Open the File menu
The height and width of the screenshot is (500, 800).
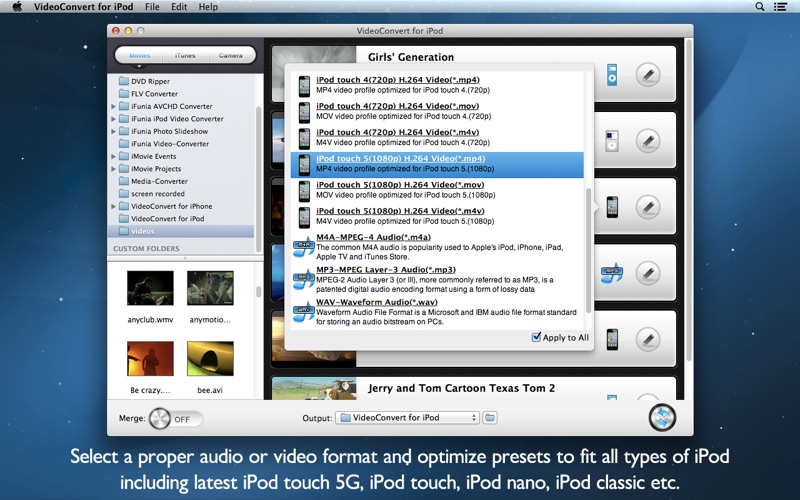152,7
